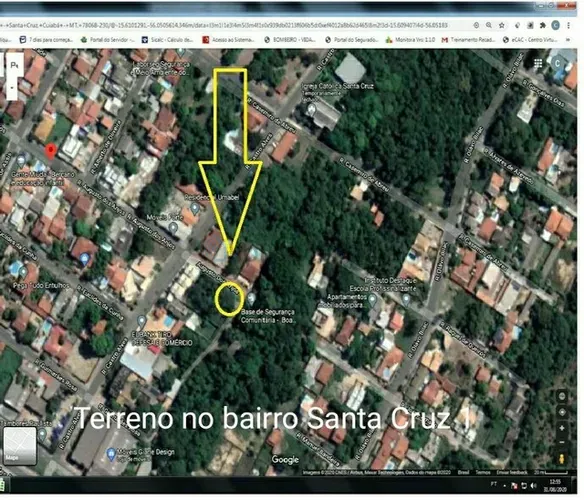The height and width of the screenshot is (500, 584).
Task: Expand hidden system tray icons arrow
Action: point(504,485)
